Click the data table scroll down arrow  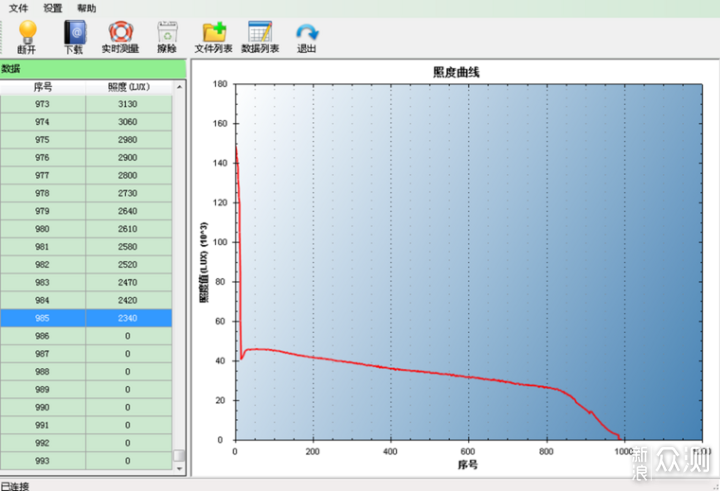click(x=180, y=469)
